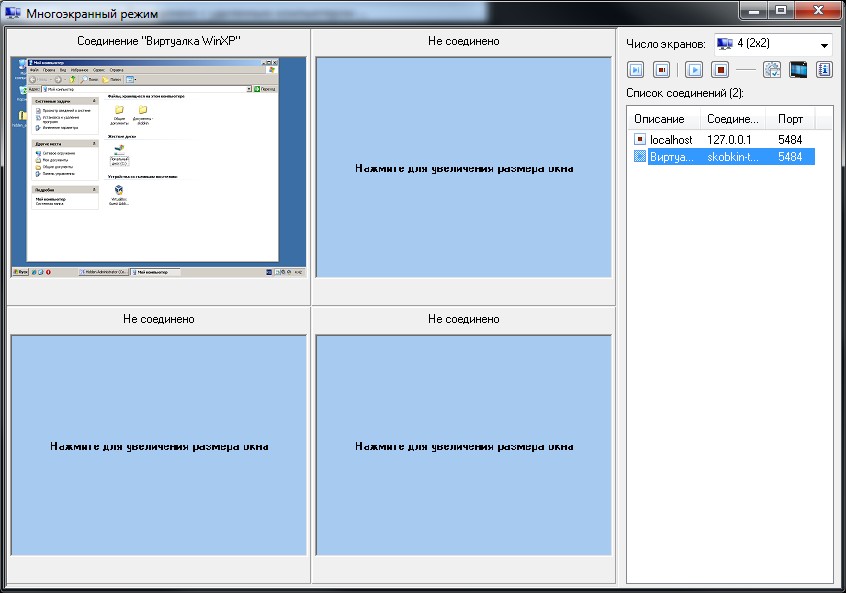Viewport: 846px width, 593px height.
Task: Click the bottom-left Не соединено screen panel
Action: coord(158,445)
